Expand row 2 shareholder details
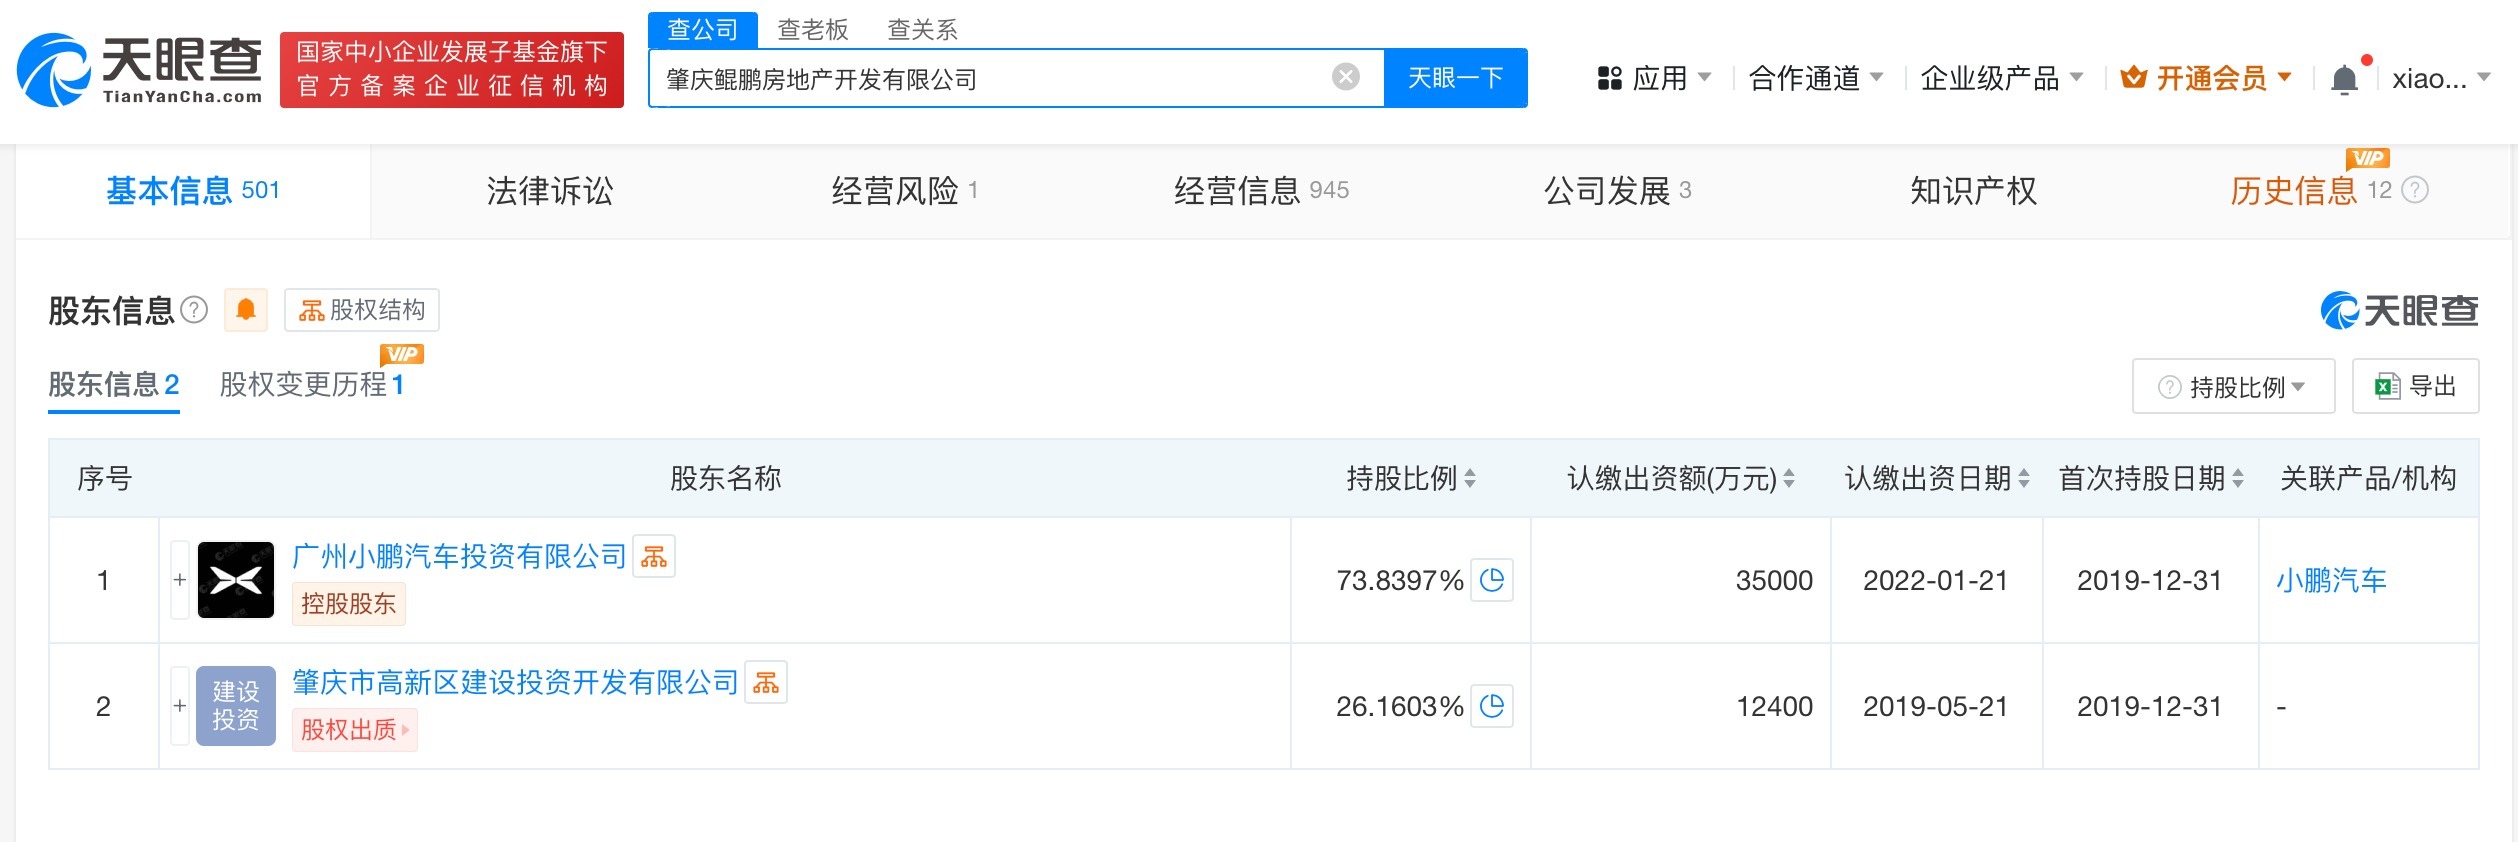Image resolution: width=2518 pixels, height=842 pixels. [x=180, y=706]
